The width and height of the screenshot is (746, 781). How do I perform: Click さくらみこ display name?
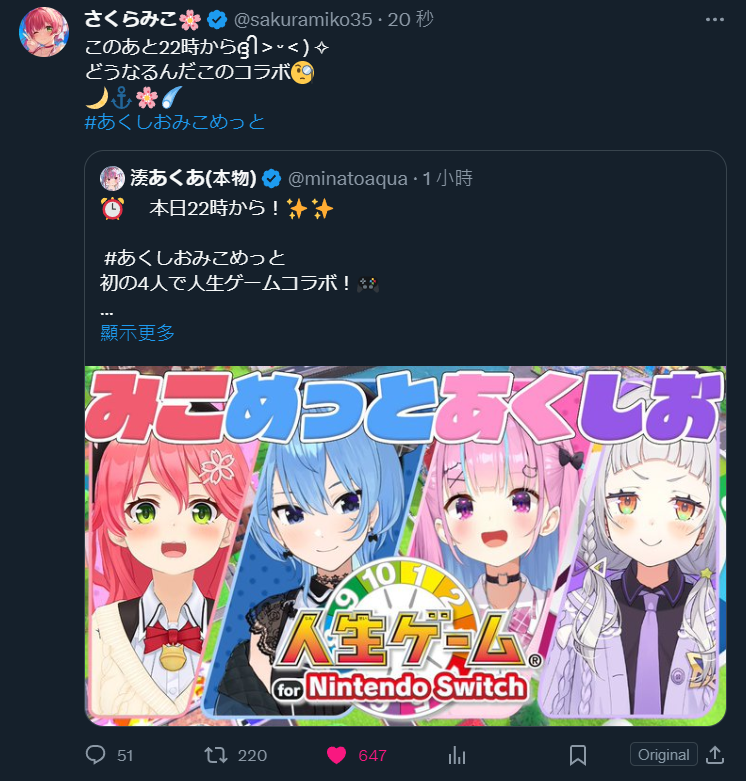(130, 19)
